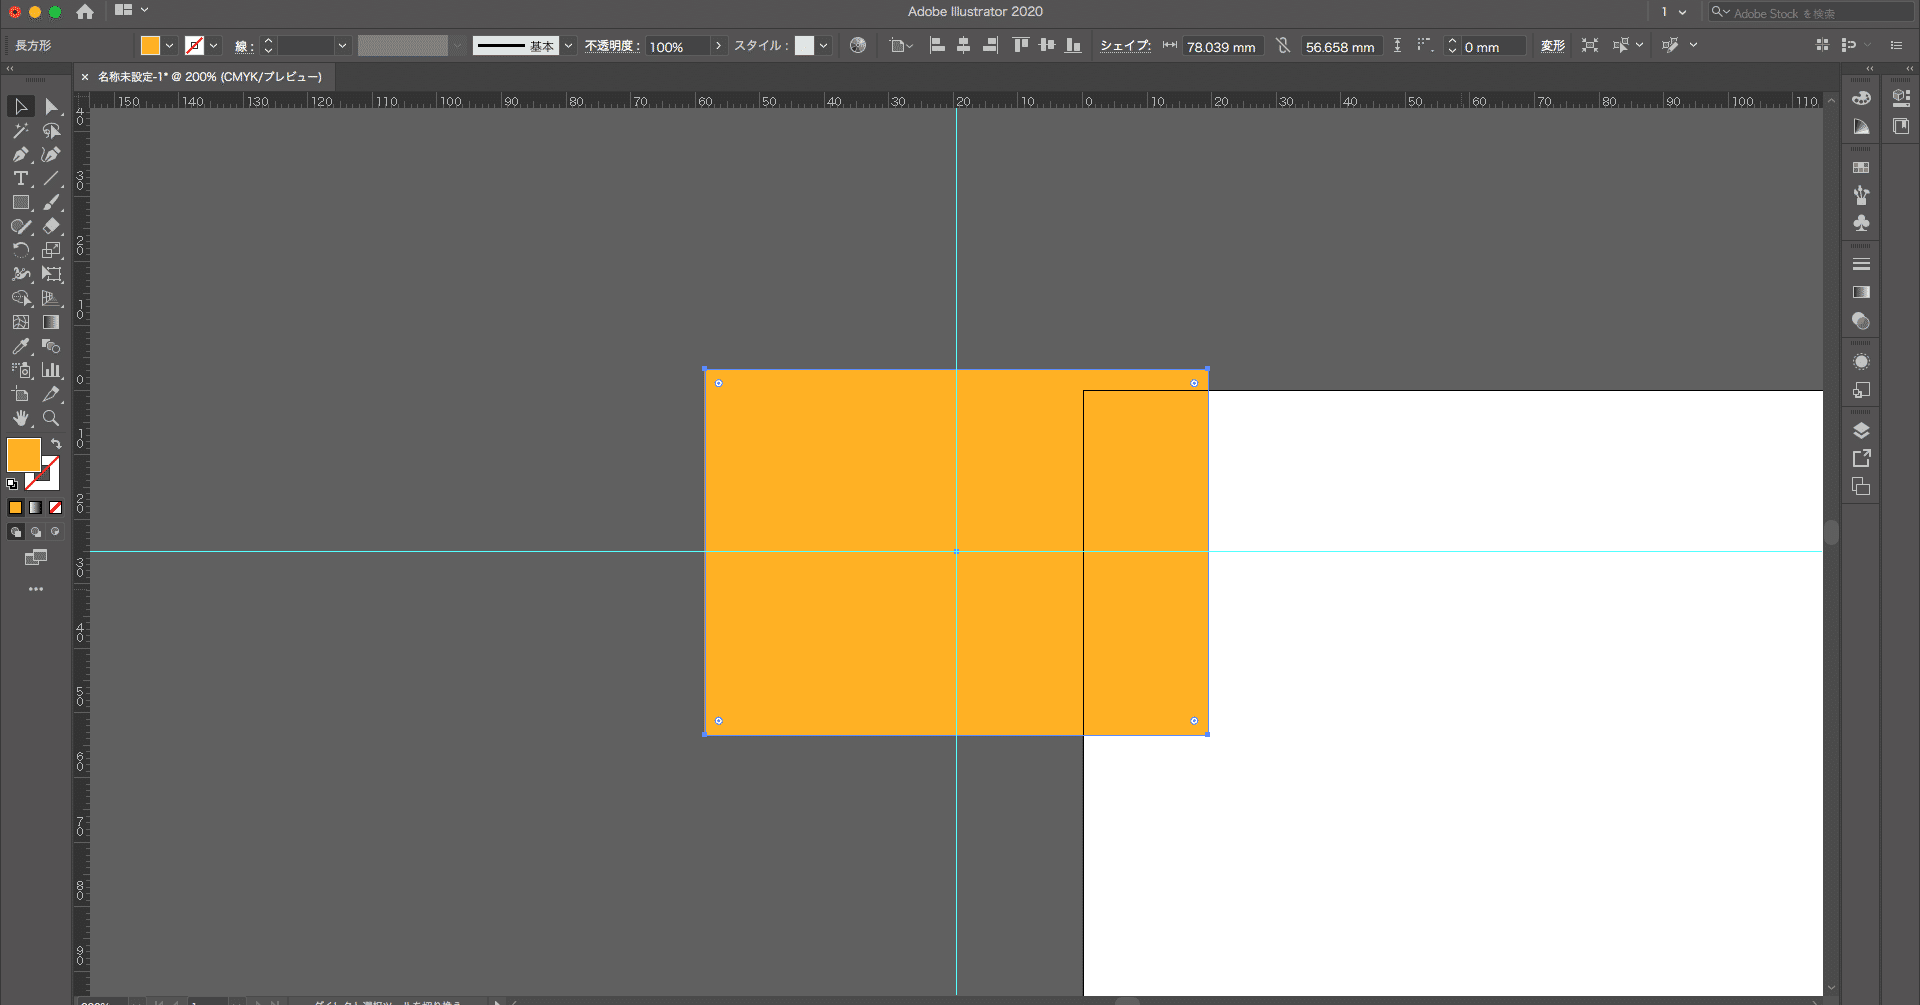Click the shape width 78.039 mm field
This screenshot has width=1920, height=1005.
point(1222,46)
